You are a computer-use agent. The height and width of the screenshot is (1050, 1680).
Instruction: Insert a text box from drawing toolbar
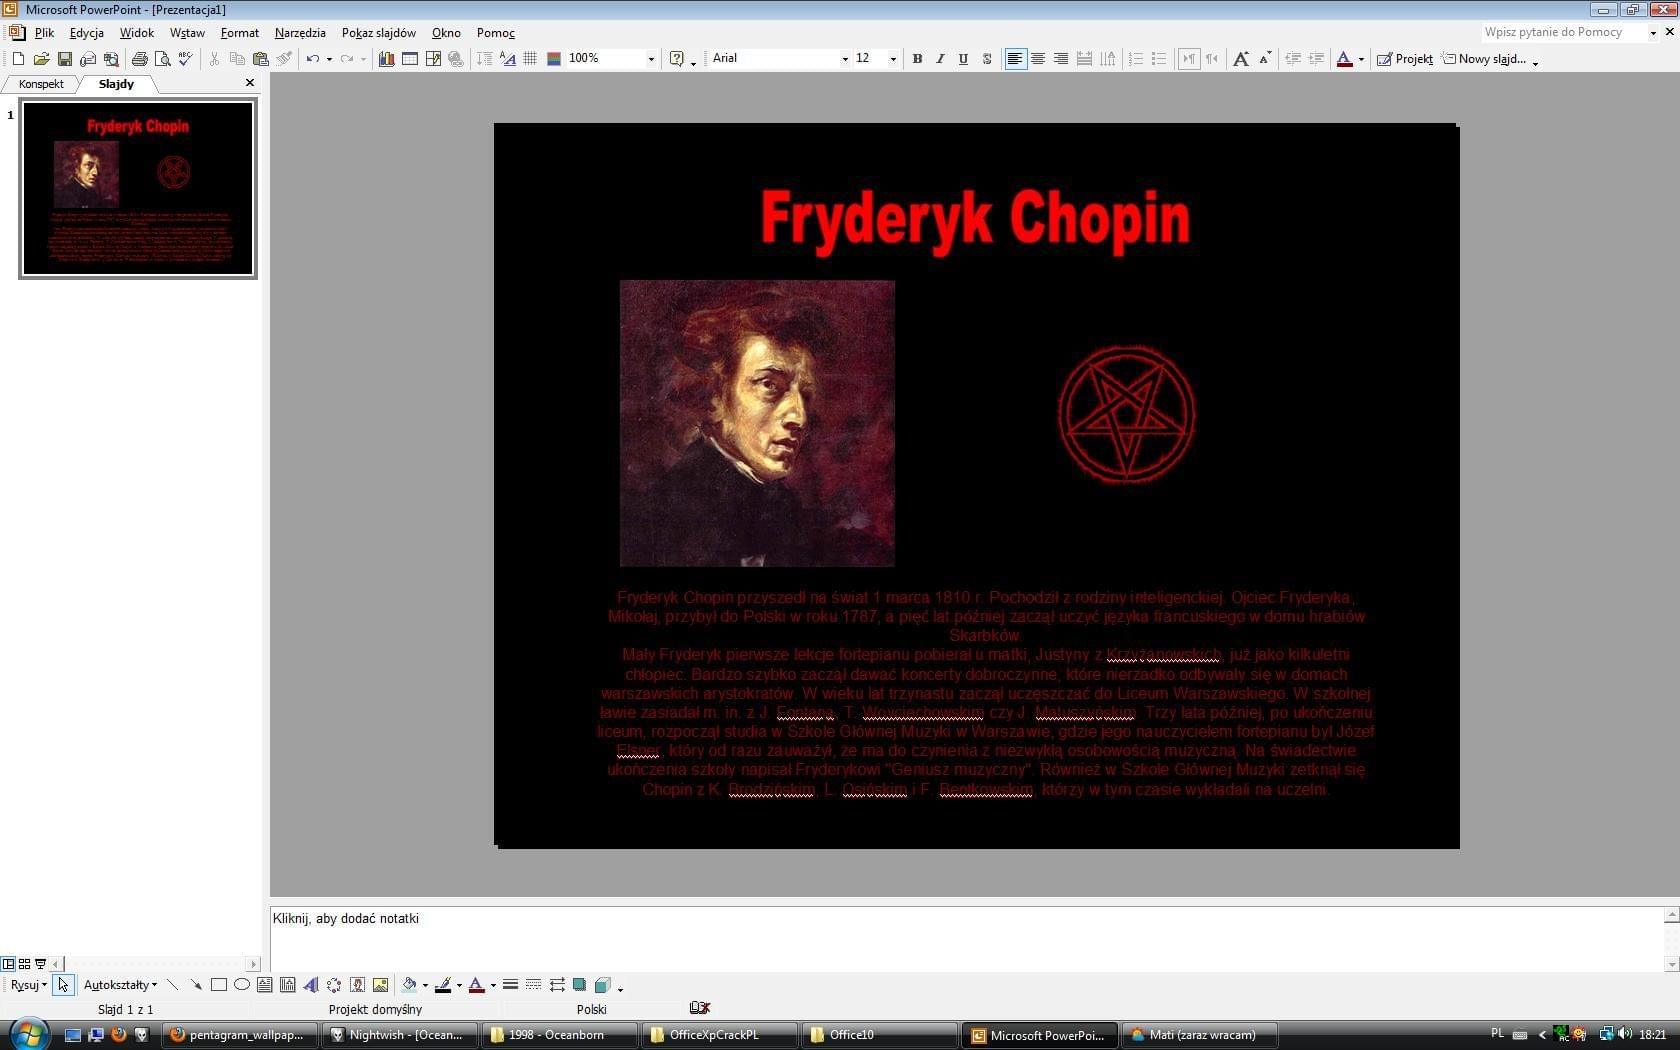coord(265,985)
